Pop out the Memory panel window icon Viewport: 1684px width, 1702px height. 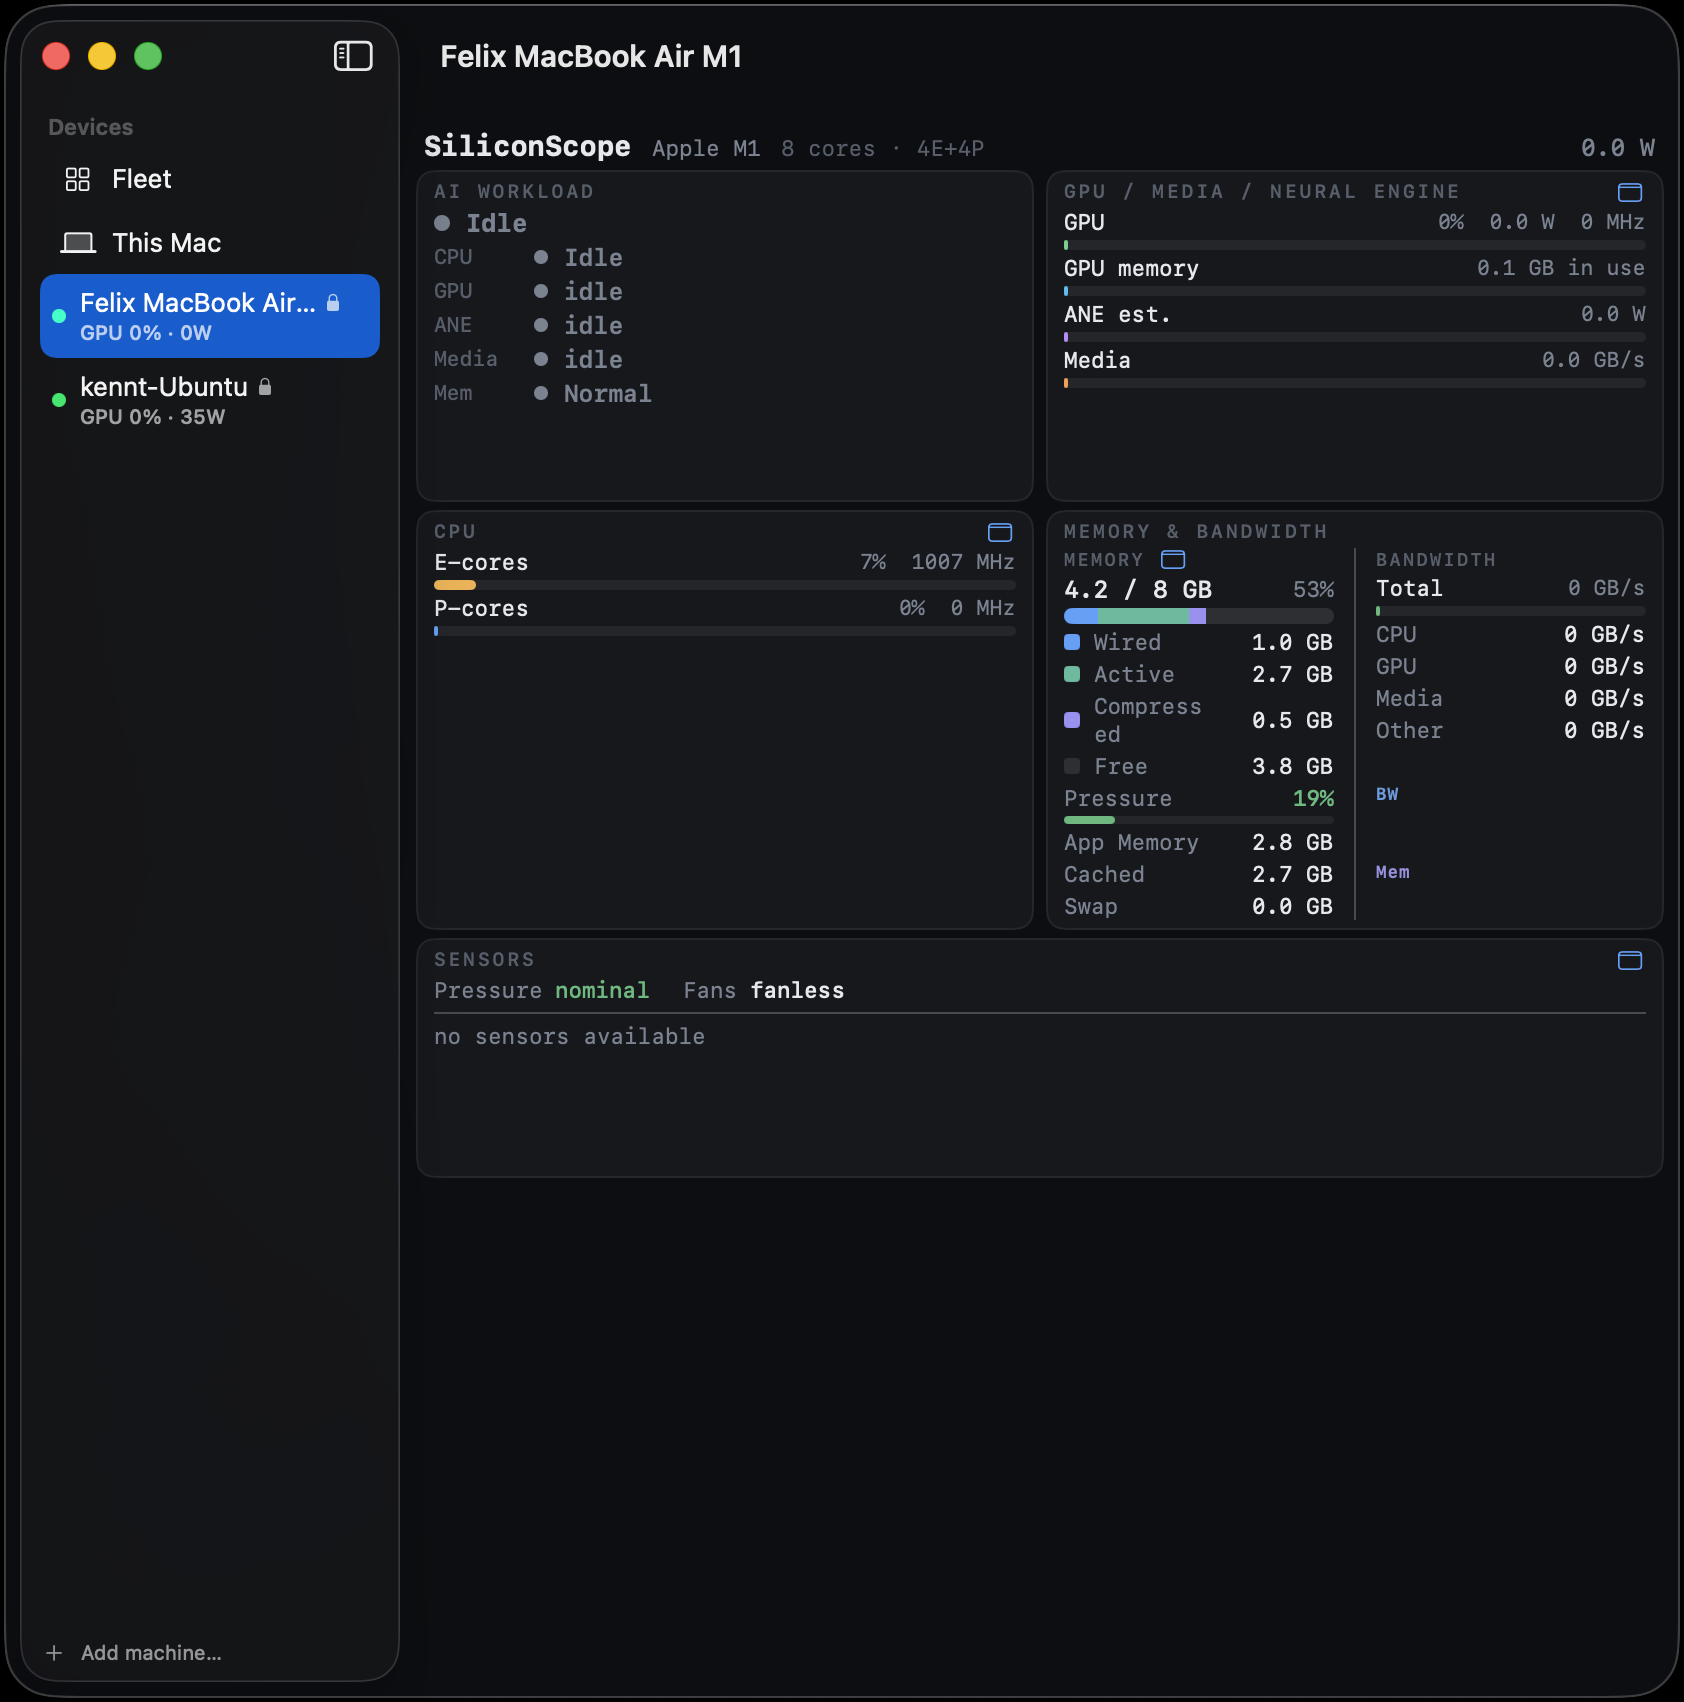tap(1173, 559)
